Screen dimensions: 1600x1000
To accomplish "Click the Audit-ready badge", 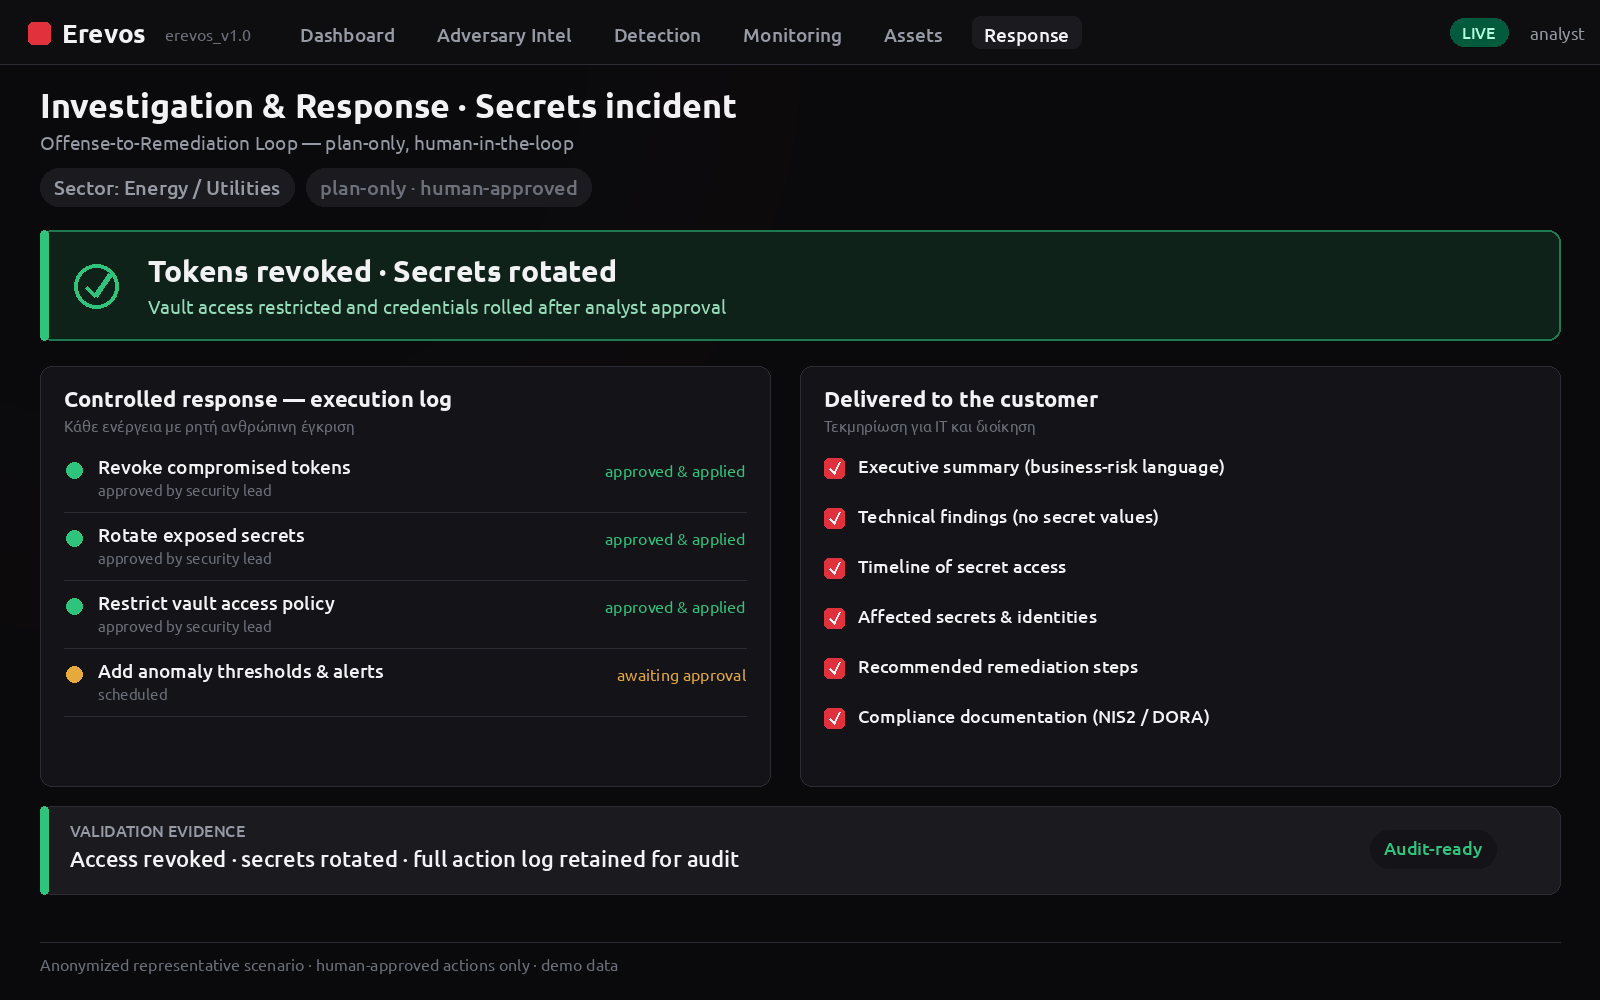I will [x=1433, y=849].
